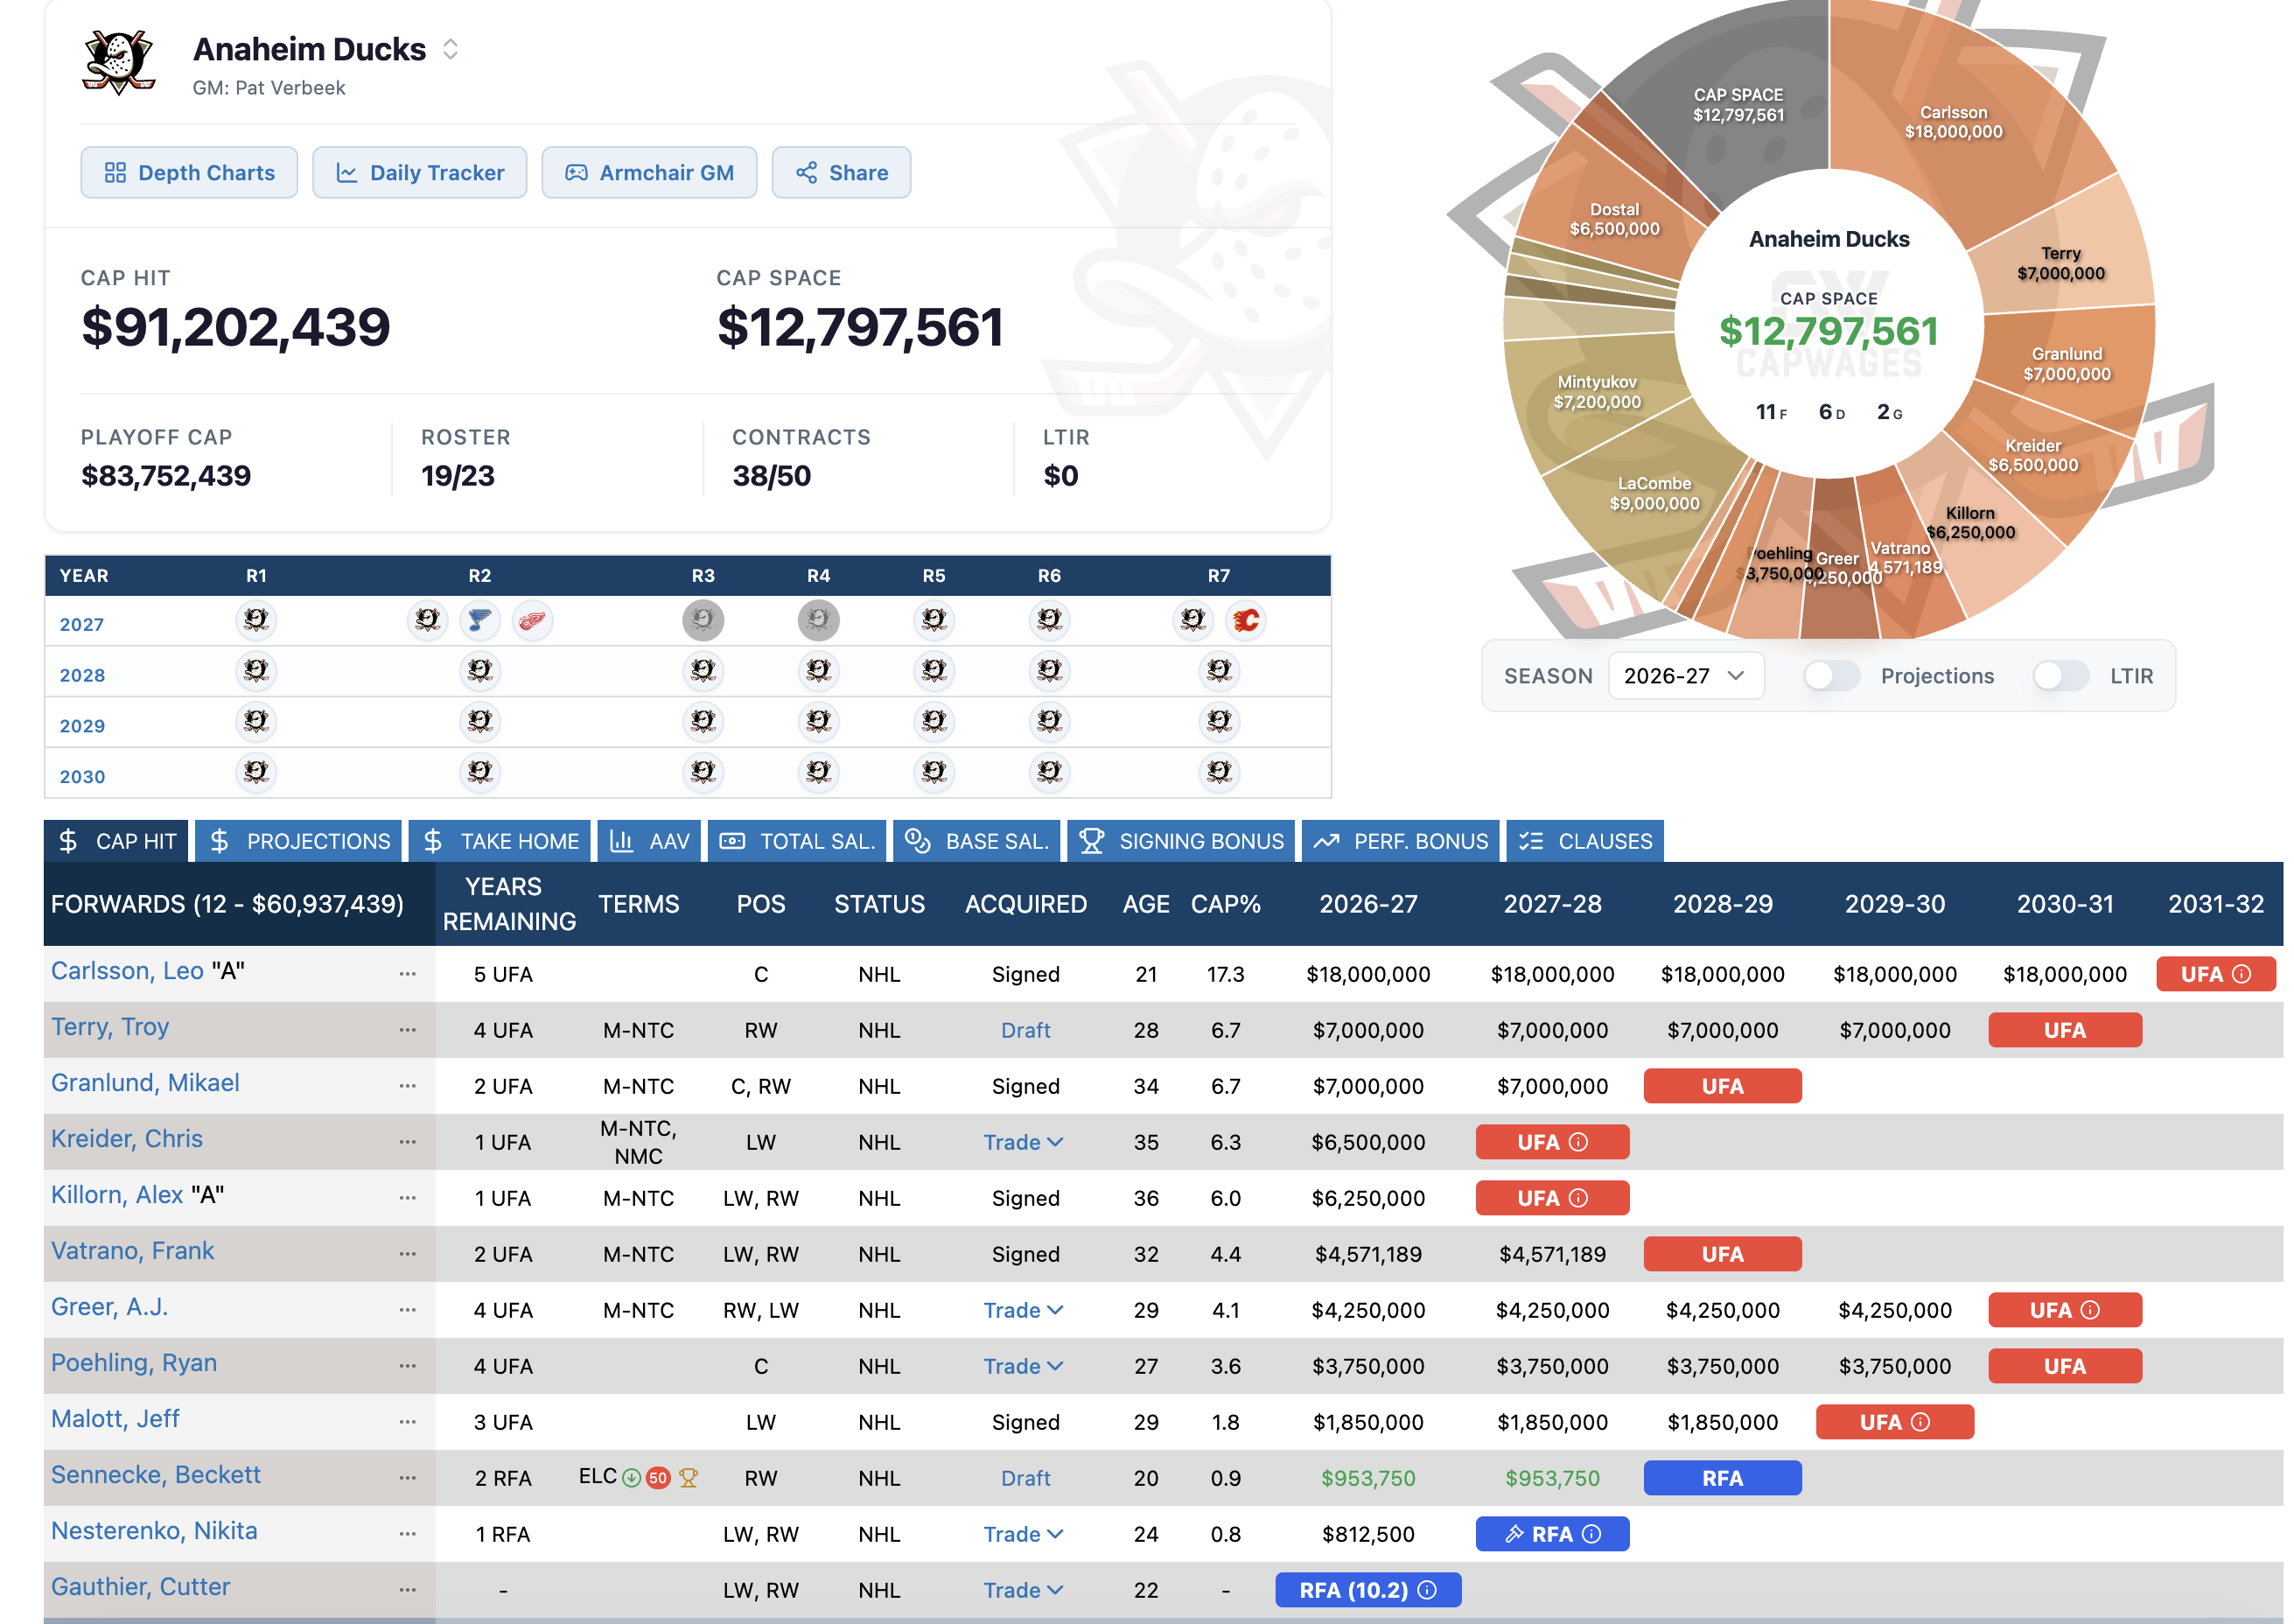Open Depth Charts
This screenshot has width=2294, height=1624.
click(189, 172)
